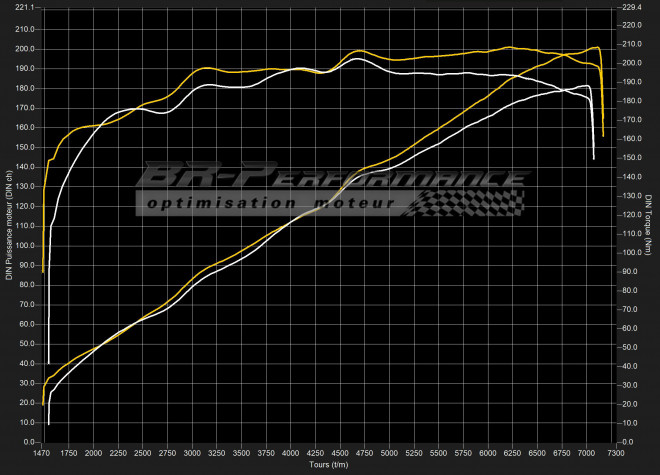Image resolution: width=660 pixels, height=475 pixels.
Task: Pick the 5500 rpm tick label
Action: 439,453
